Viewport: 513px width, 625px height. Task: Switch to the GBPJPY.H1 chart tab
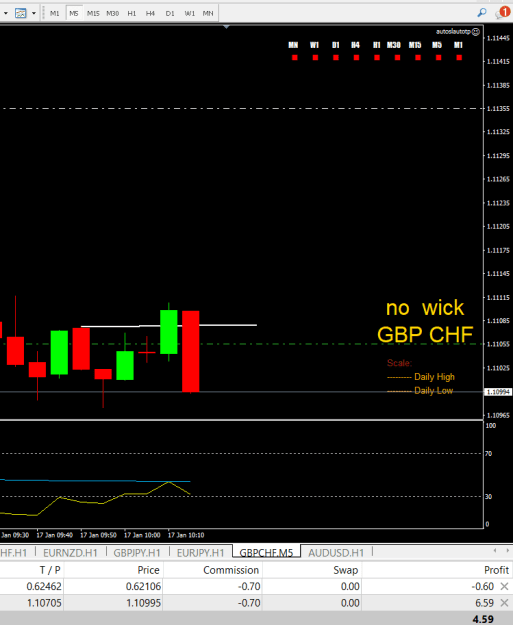pyautogui.click(x=137, y=553)
